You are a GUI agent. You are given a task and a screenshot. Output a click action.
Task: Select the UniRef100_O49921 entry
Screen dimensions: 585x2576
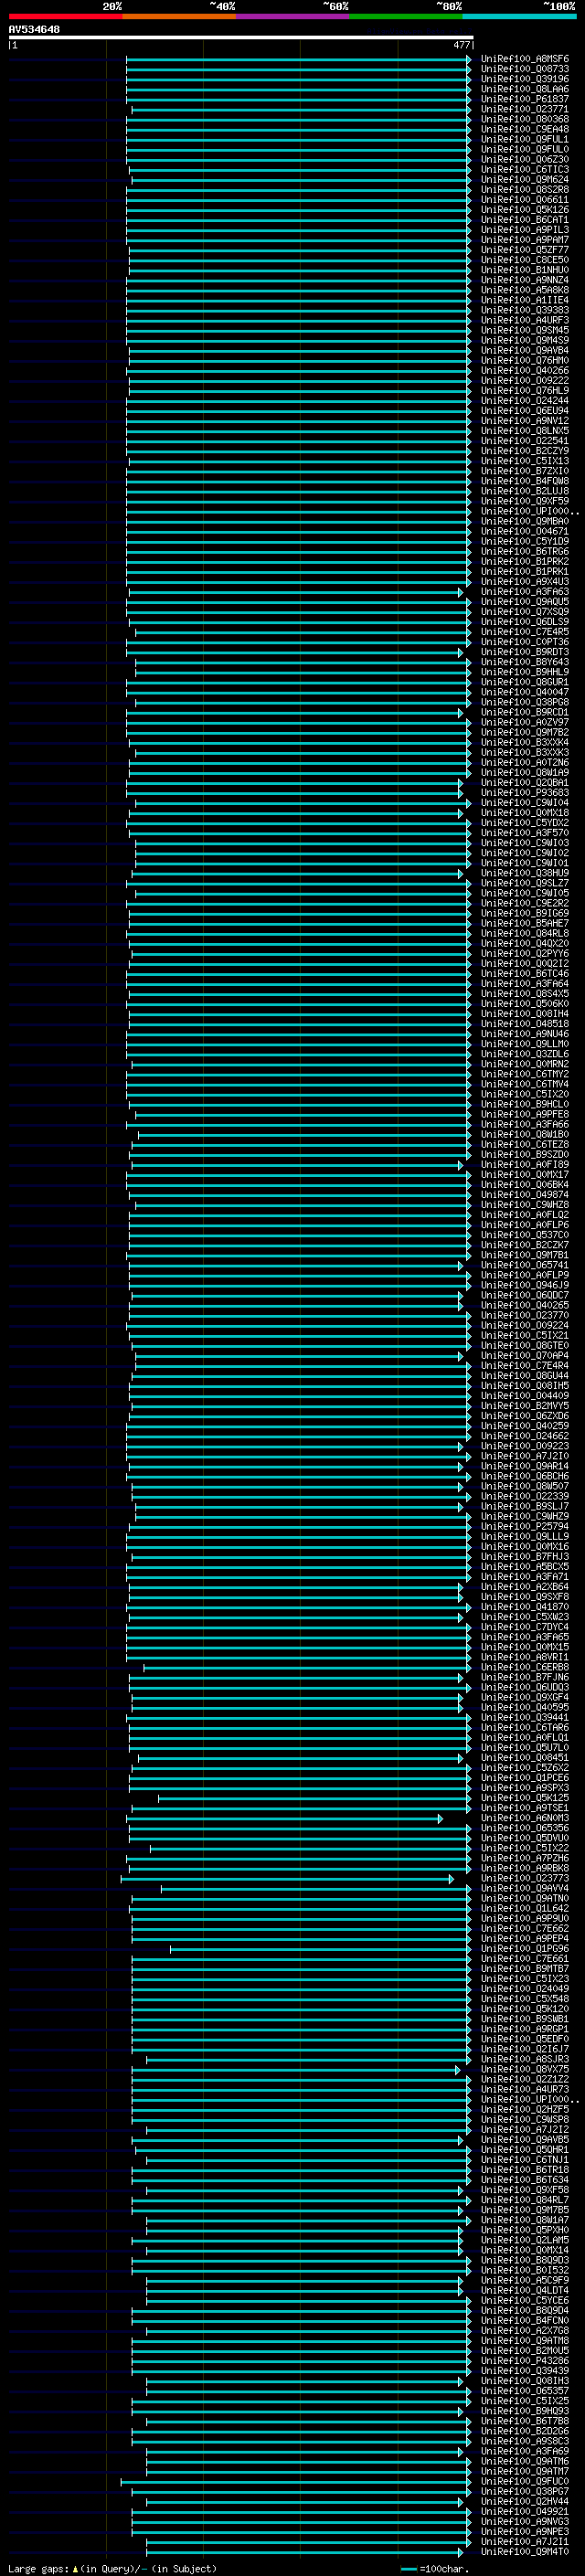pos(525,2511)
